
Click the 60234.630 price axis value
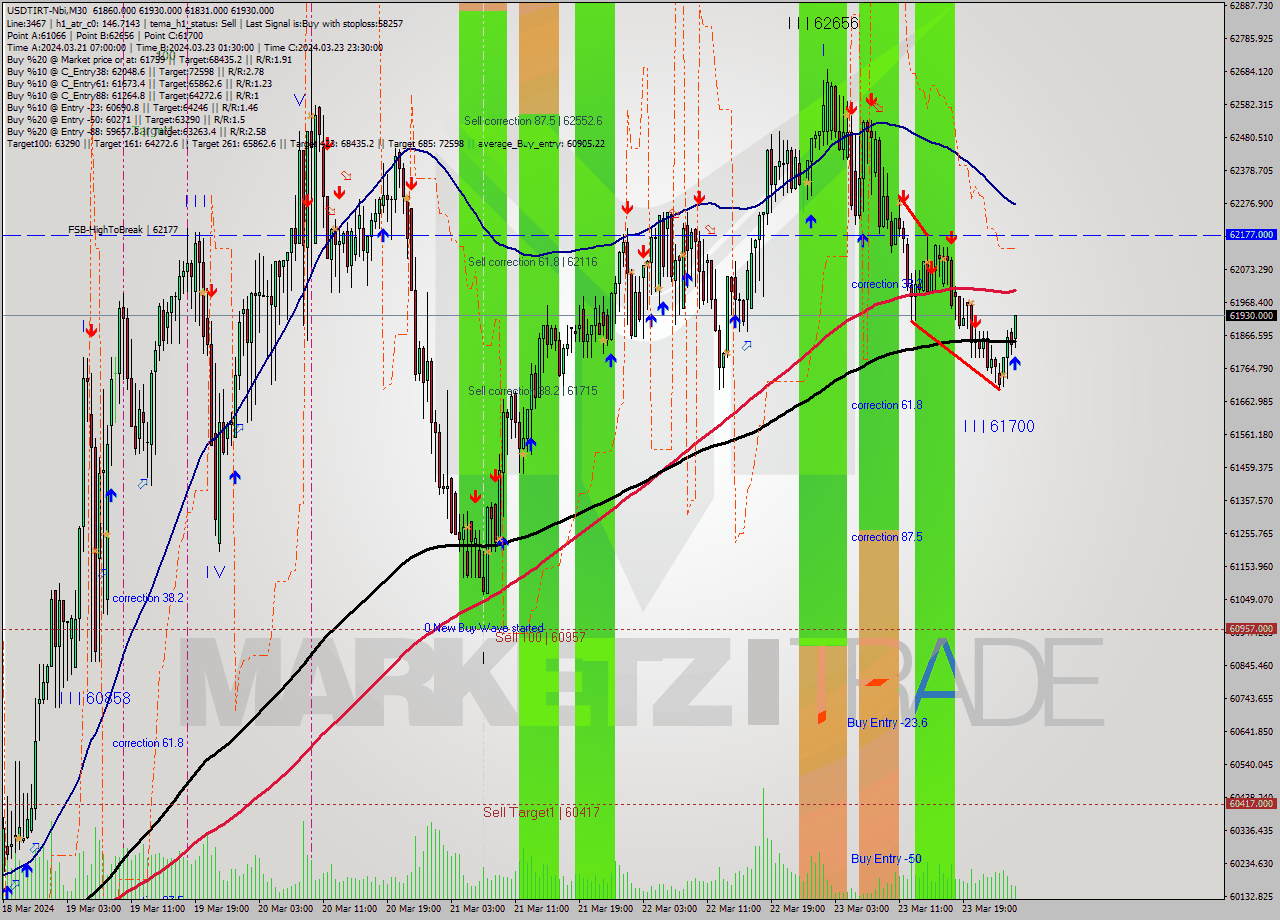pyautogui.click(x=1250, y=864)
